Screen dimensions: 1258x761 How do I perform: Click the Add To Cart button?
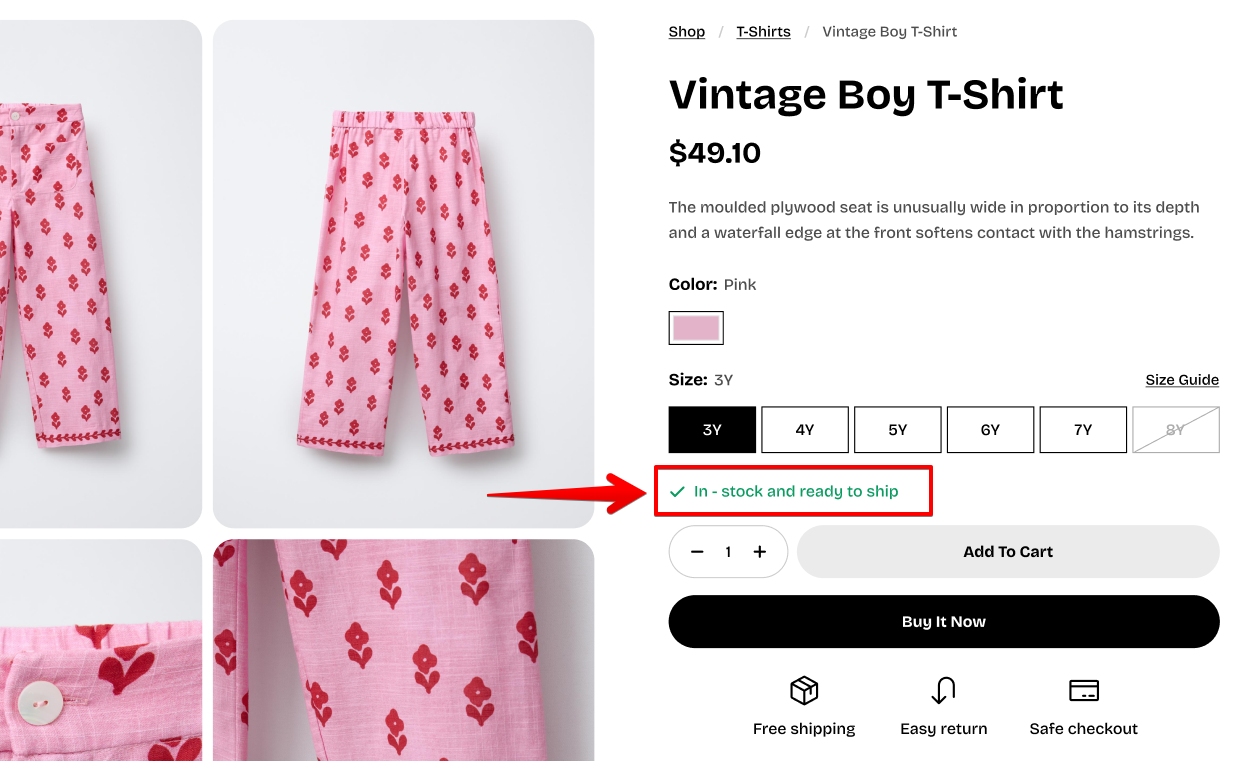click(x=1008, y=552)
